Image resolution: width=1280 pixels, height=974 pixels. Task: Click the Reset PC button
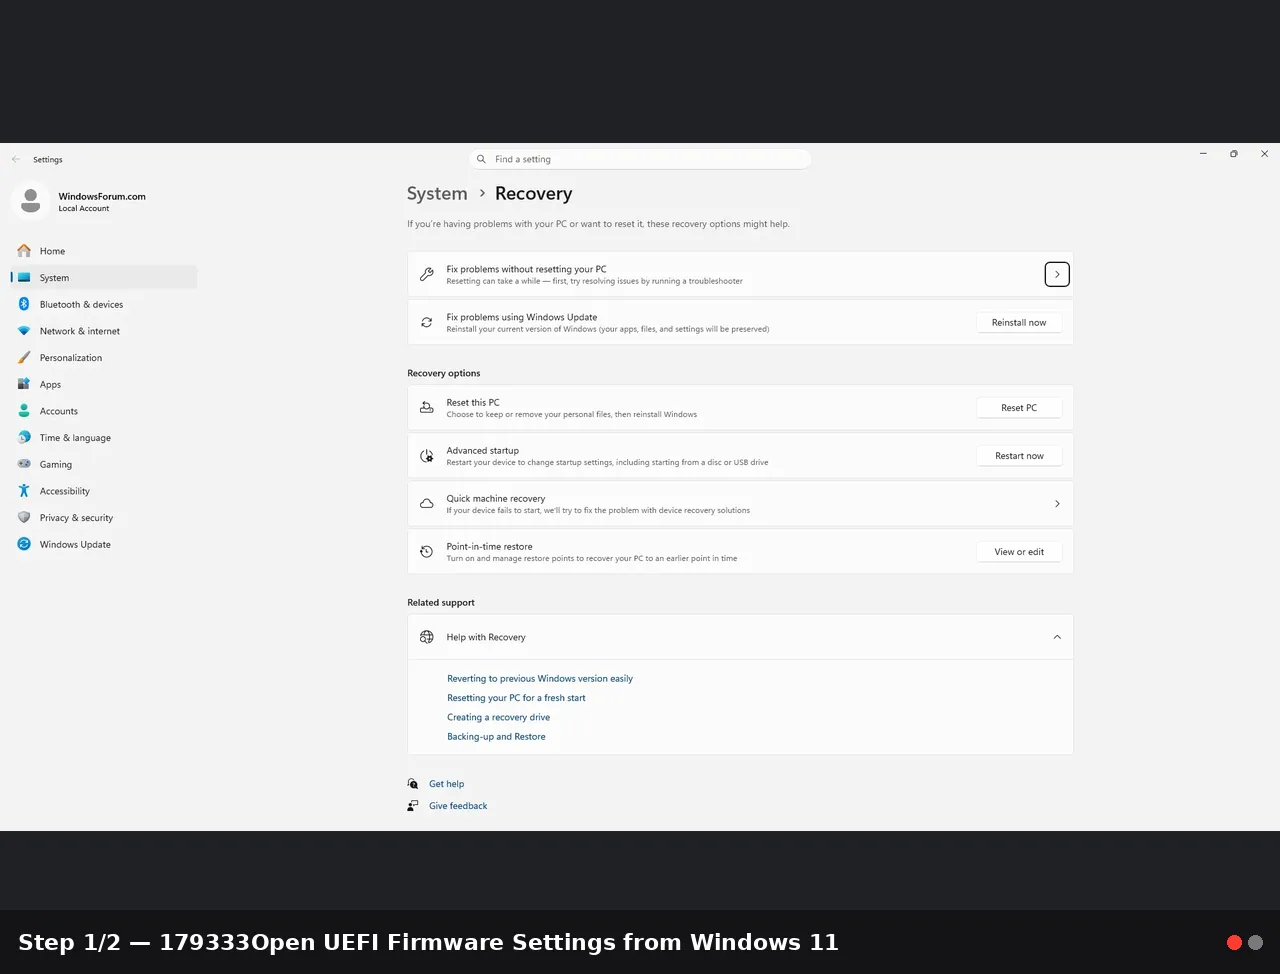(1019, 408)
